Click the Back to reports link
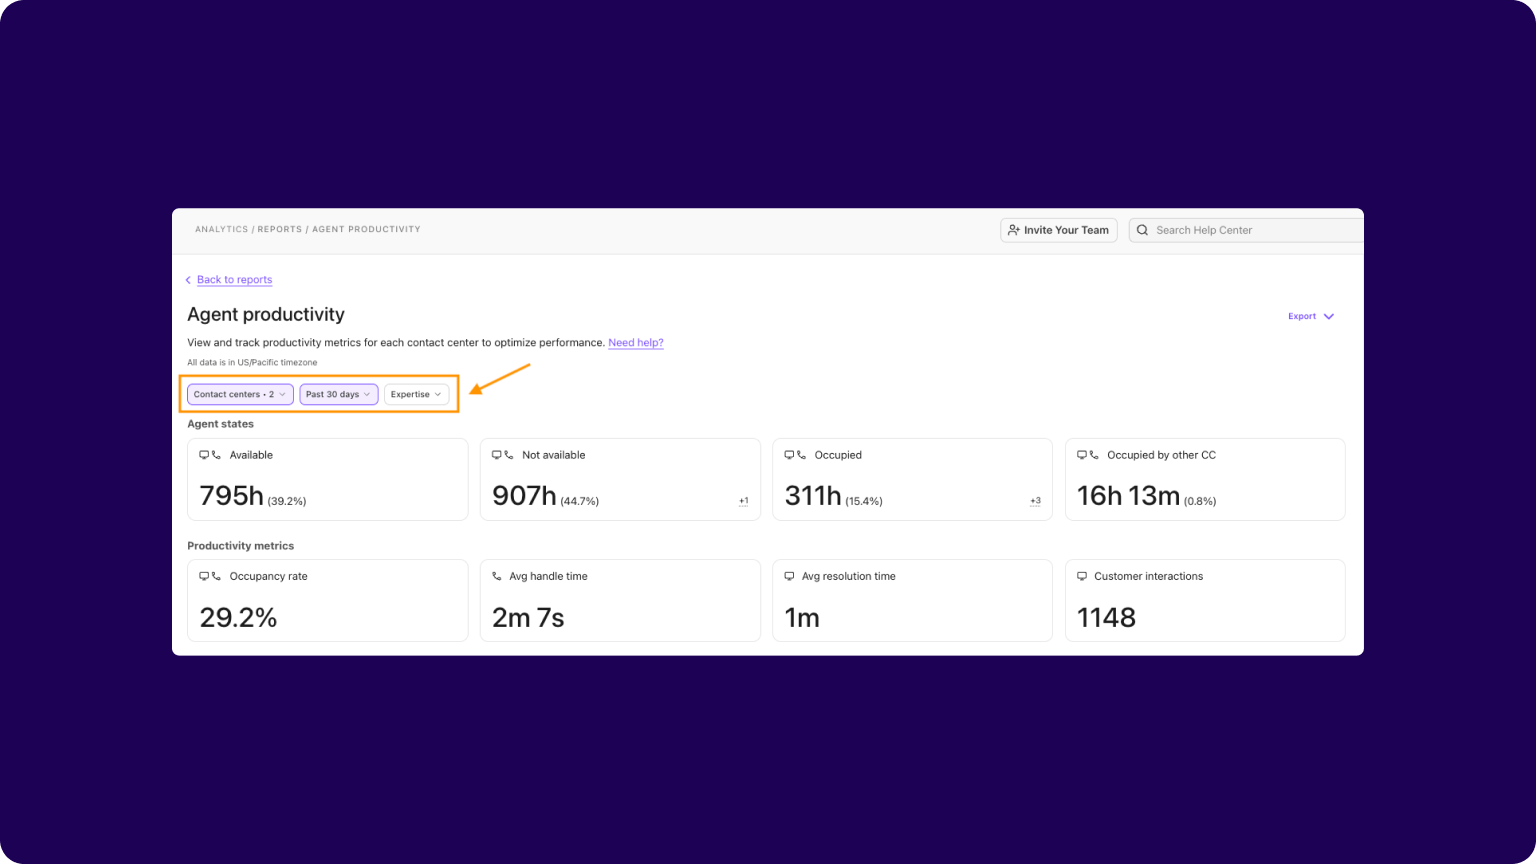This screenshot has height=864, width=1536. point(234,280)
